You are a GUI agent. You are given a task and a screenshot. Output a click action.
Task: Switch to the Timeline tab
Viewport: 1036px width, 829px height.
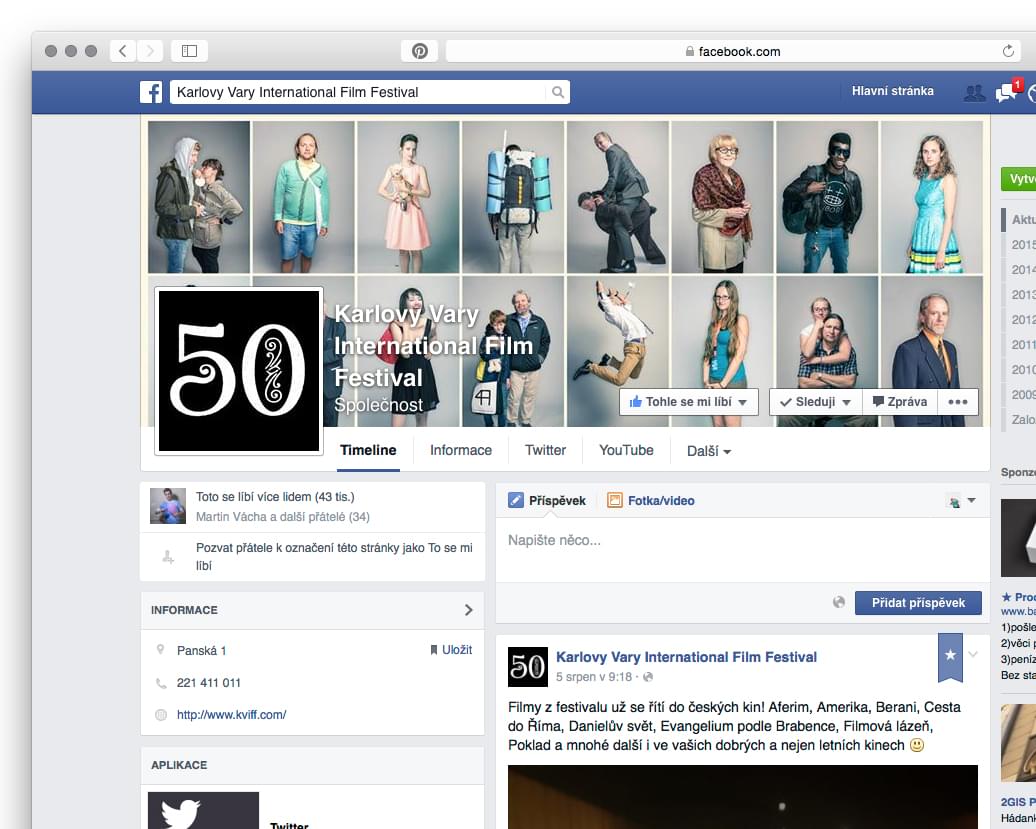pos(368,451)
